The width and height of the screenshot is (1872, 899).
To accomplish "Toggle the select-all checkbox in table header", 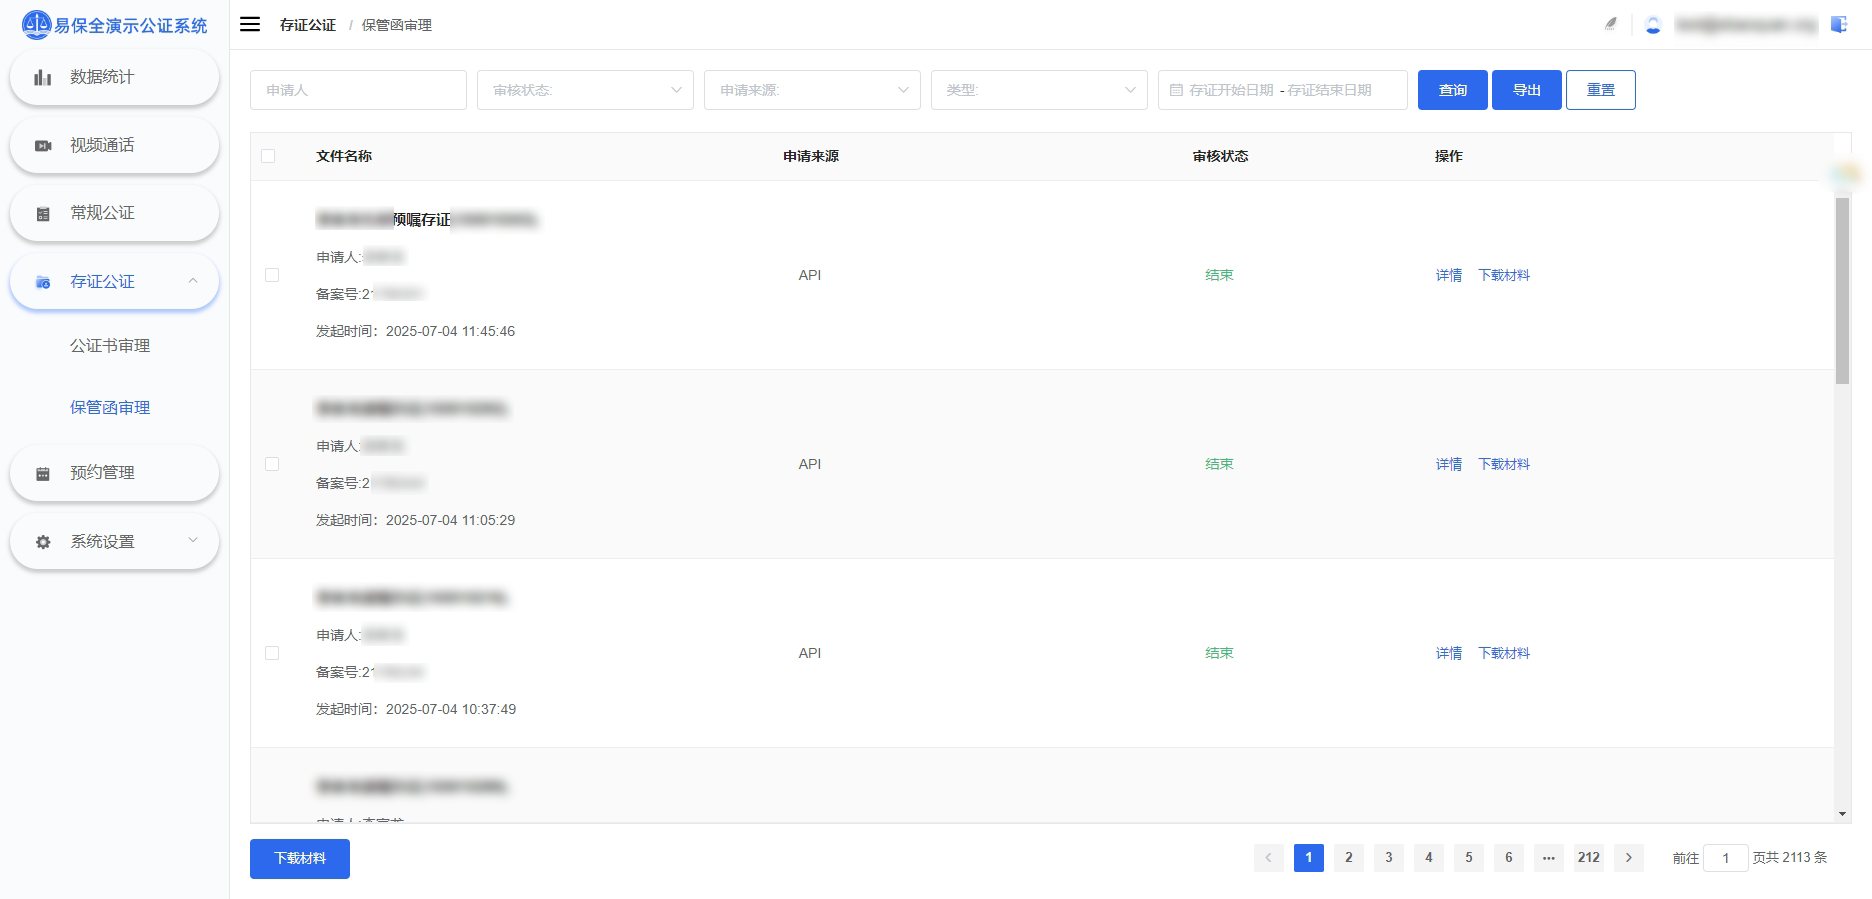I will (268, 156).
